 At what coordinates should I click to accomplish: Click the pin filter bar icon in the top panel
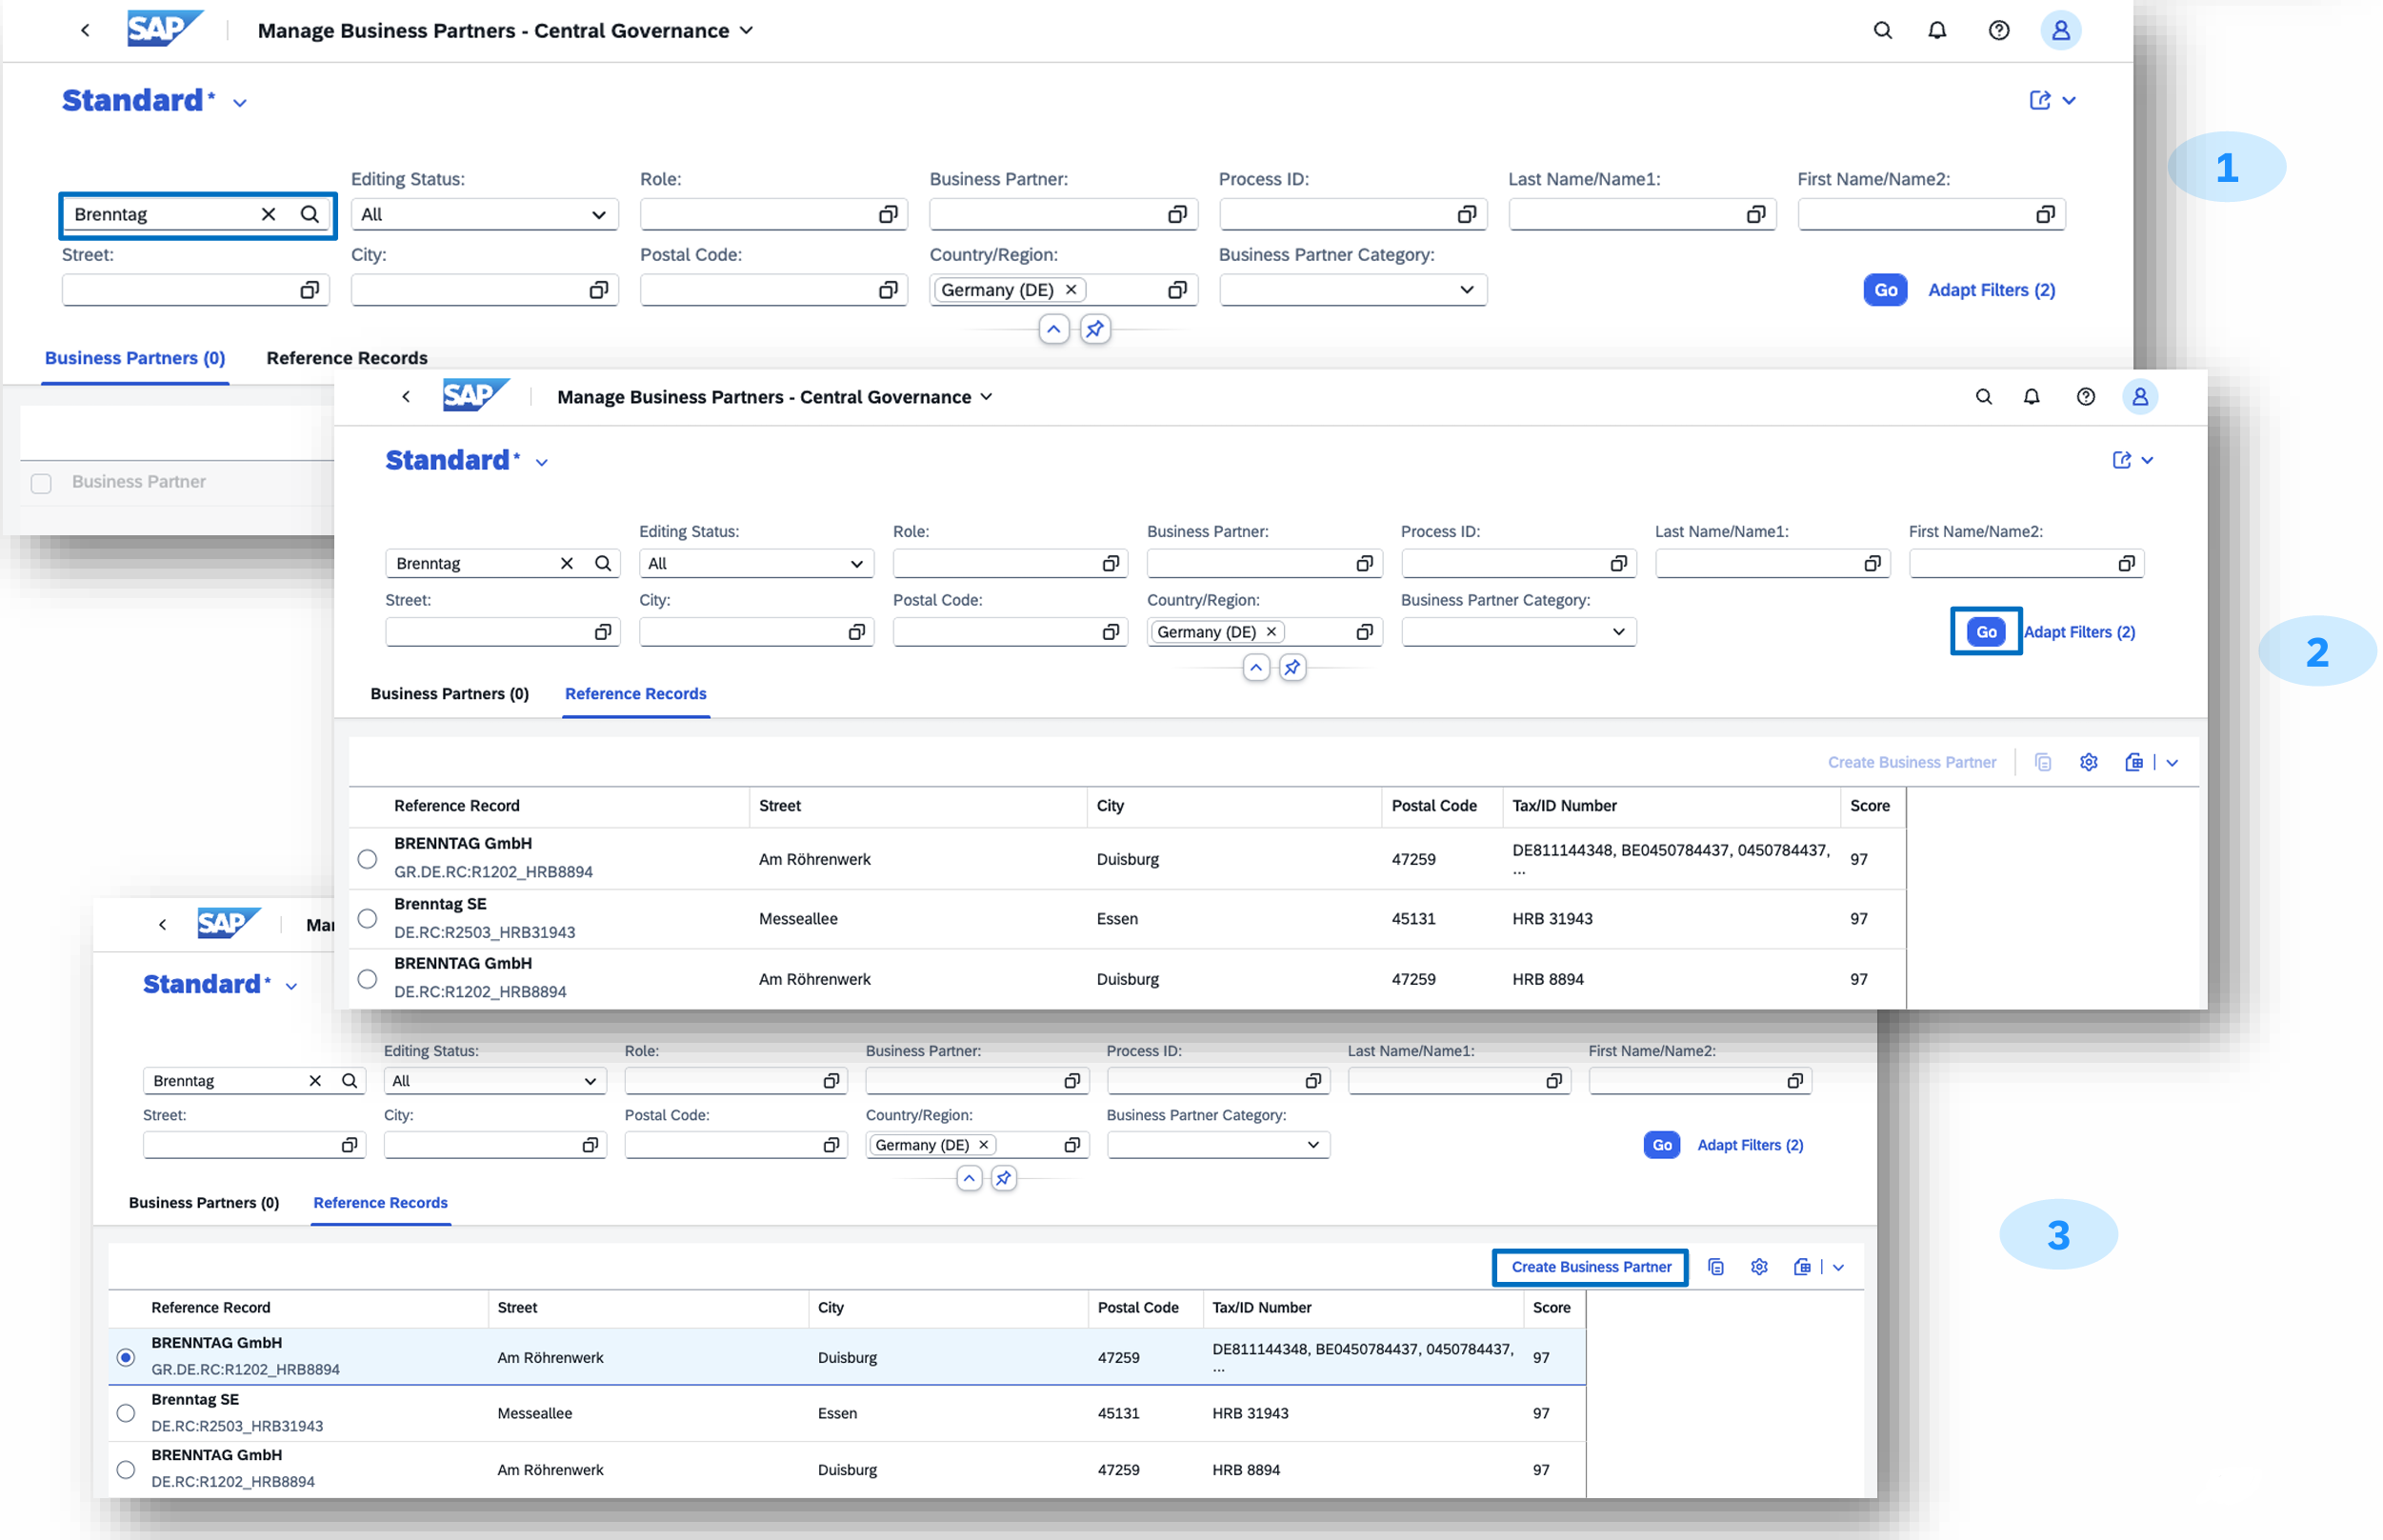[x=1095, y=329]
